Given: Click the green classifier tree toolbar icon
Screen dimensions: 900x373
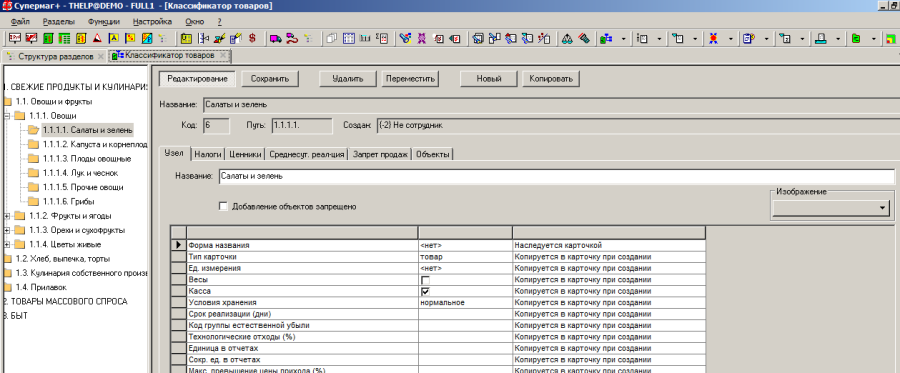Looking at the screenshot, I should pos(606,38).
